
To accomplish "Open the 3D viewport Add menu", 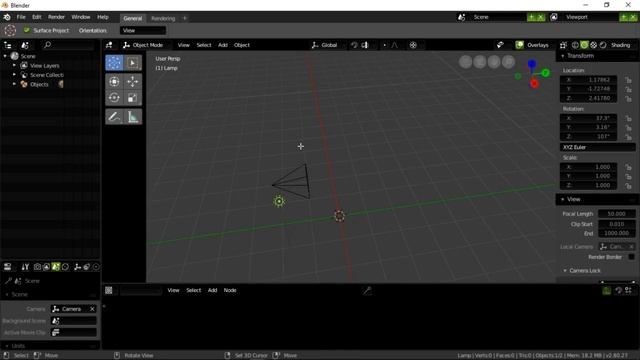I will [222, 45].
